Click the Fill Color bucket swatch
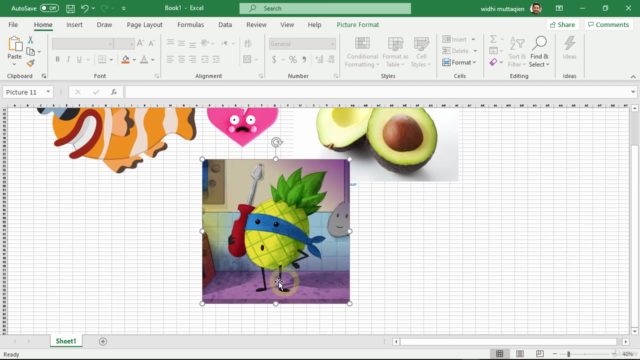This screenshot has height=360, width=640. 125,60
